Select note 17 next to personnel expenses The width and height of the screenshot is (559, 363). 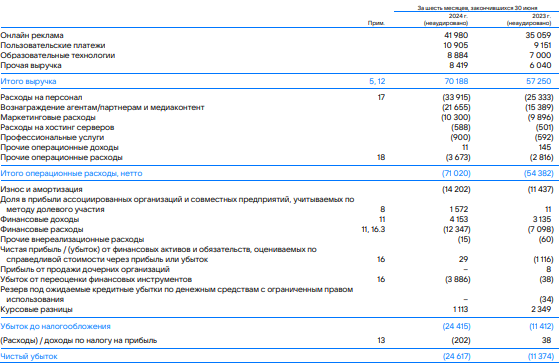click(381, 97)
